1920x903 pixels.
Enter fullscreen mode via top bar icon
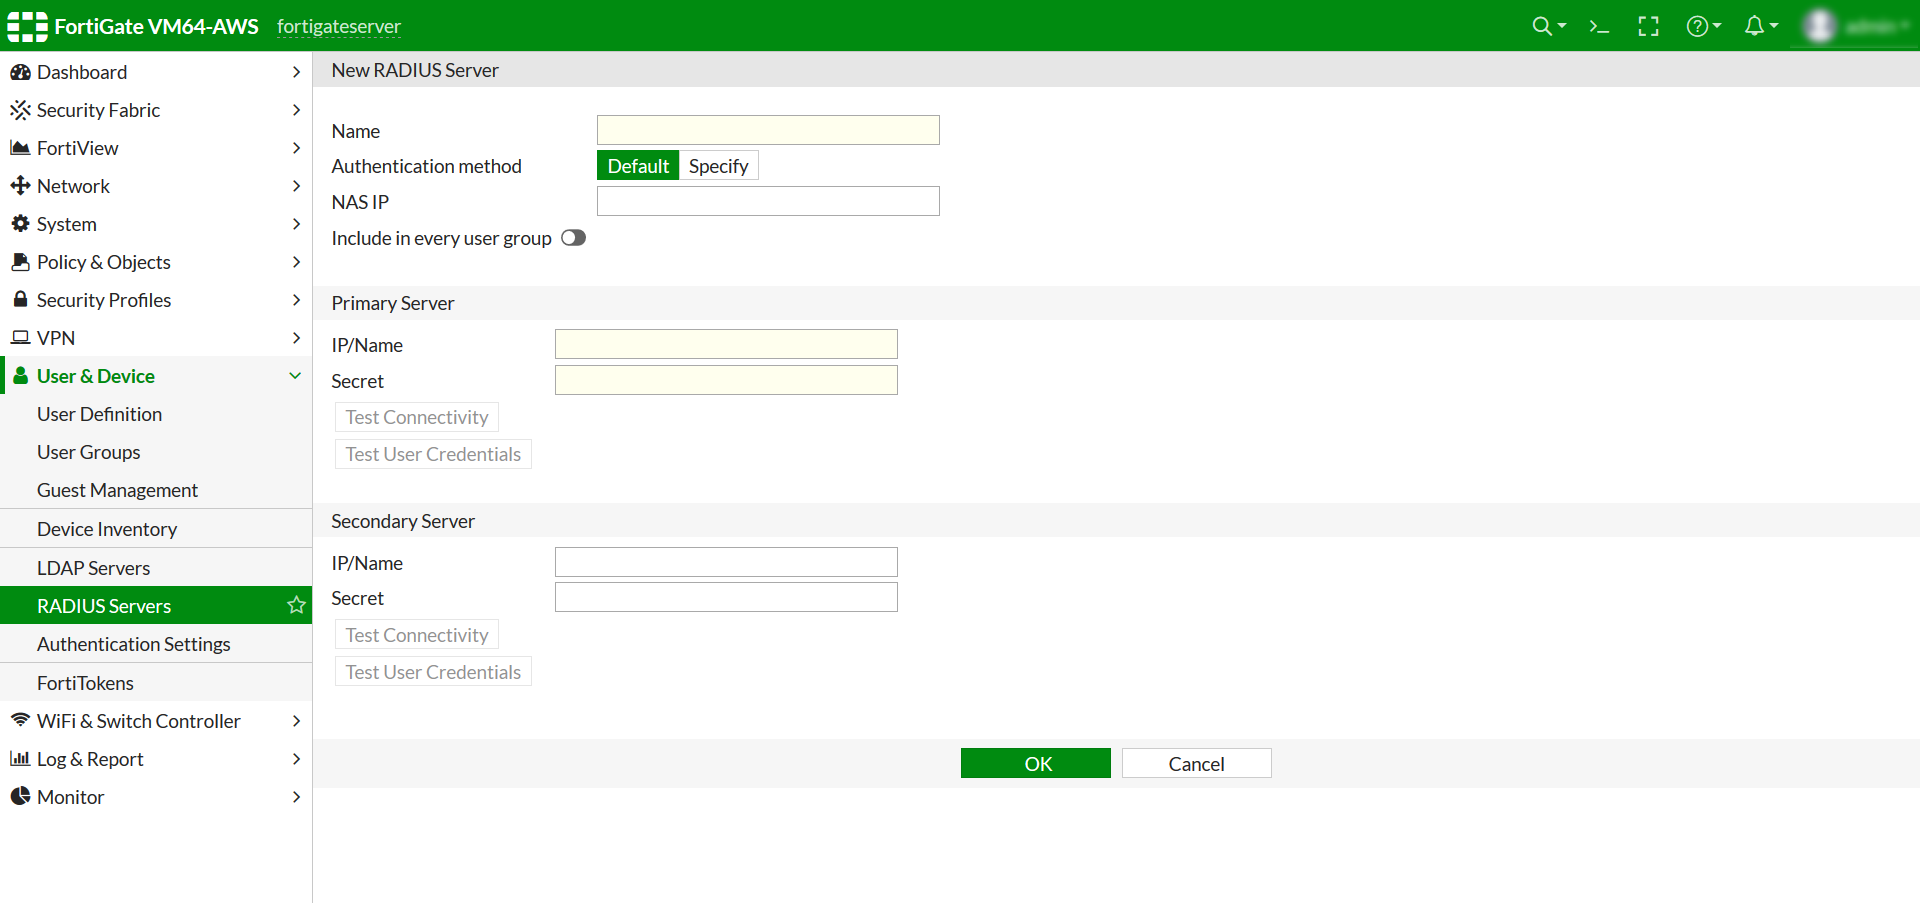(x=1648, y=26)
